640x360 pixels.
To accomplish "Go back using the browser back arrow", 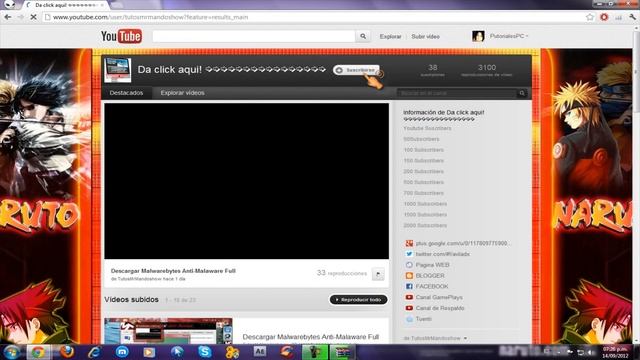I will [x=8, y=17].
